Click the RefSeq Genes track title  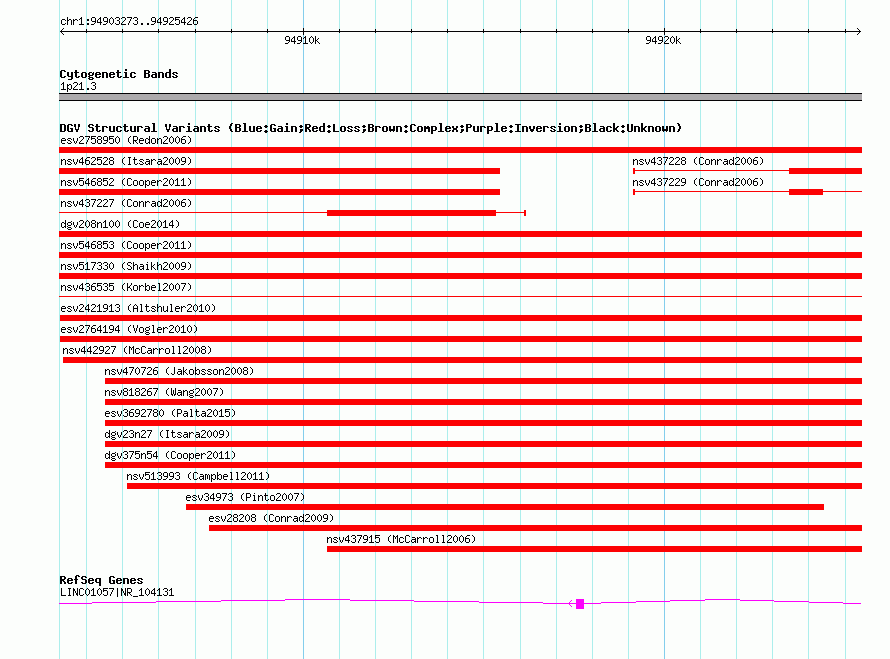[x=101, y=580]
